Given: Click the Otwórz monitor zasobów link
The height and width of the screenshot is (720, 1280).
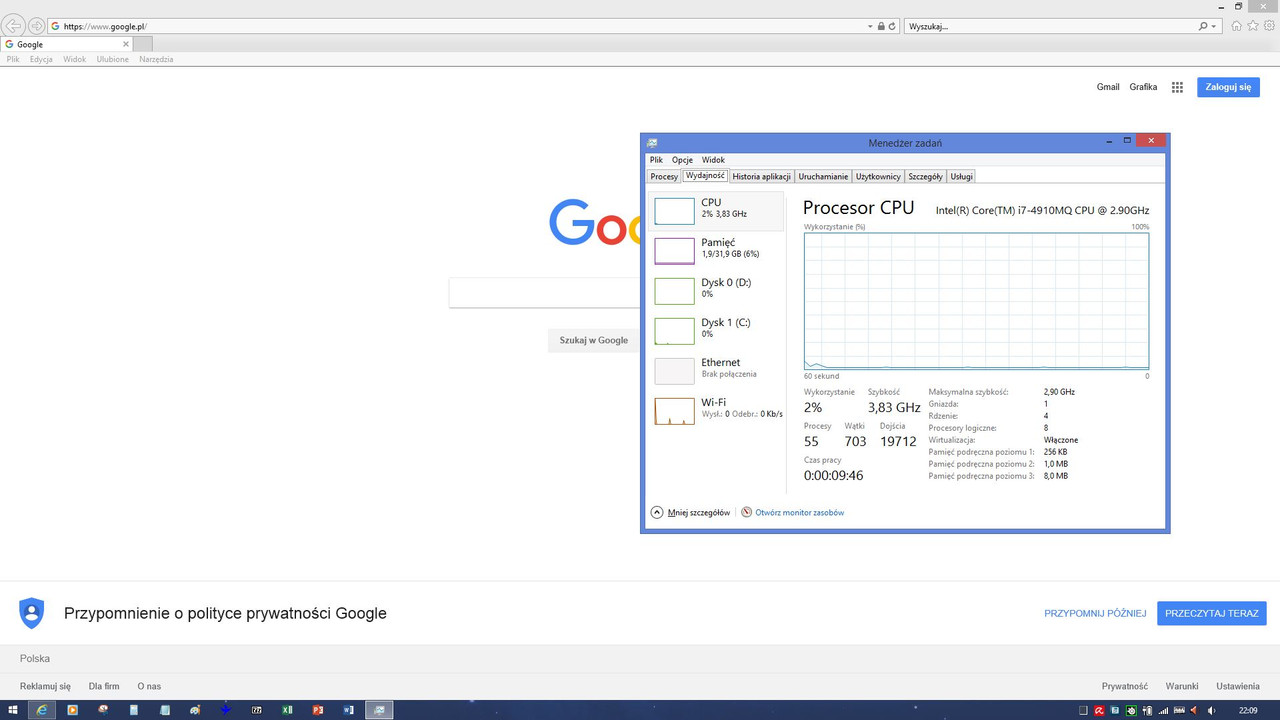Looking at the screenshot, I should coord(800,512).
